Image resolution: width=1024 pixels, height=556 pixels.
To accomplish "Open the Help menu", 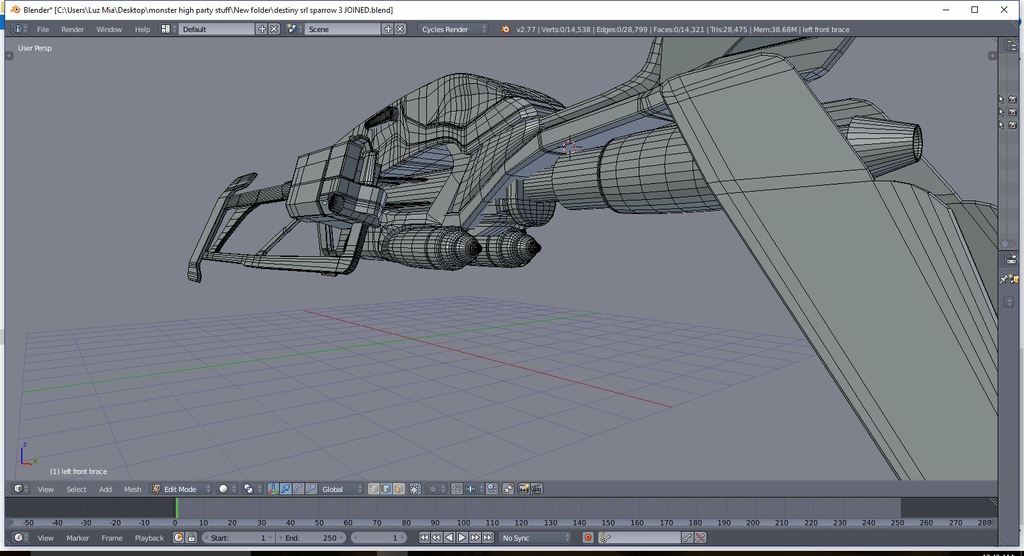I will click(x=142, y=29).
